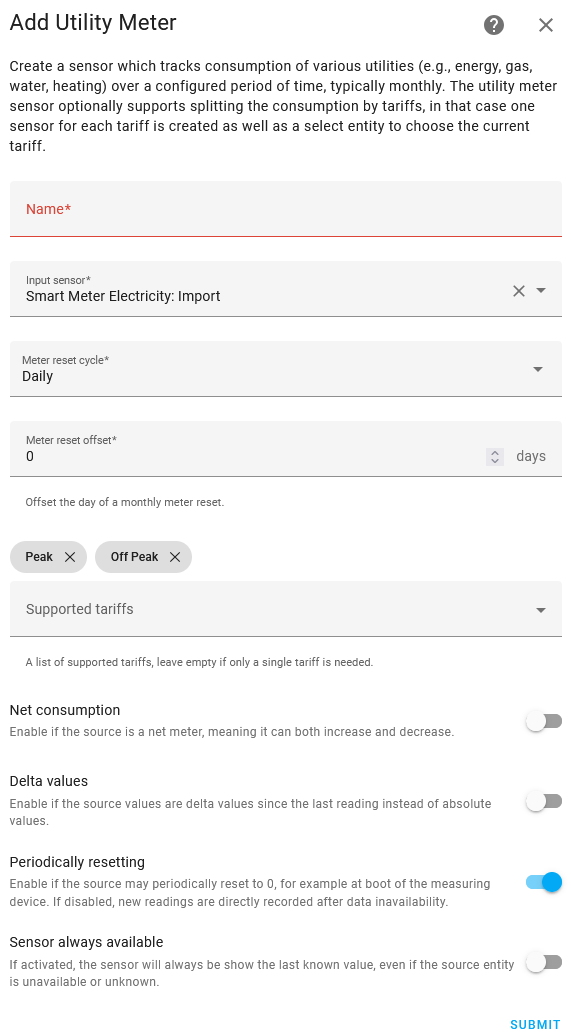Click the Name input field

point(286,209)
